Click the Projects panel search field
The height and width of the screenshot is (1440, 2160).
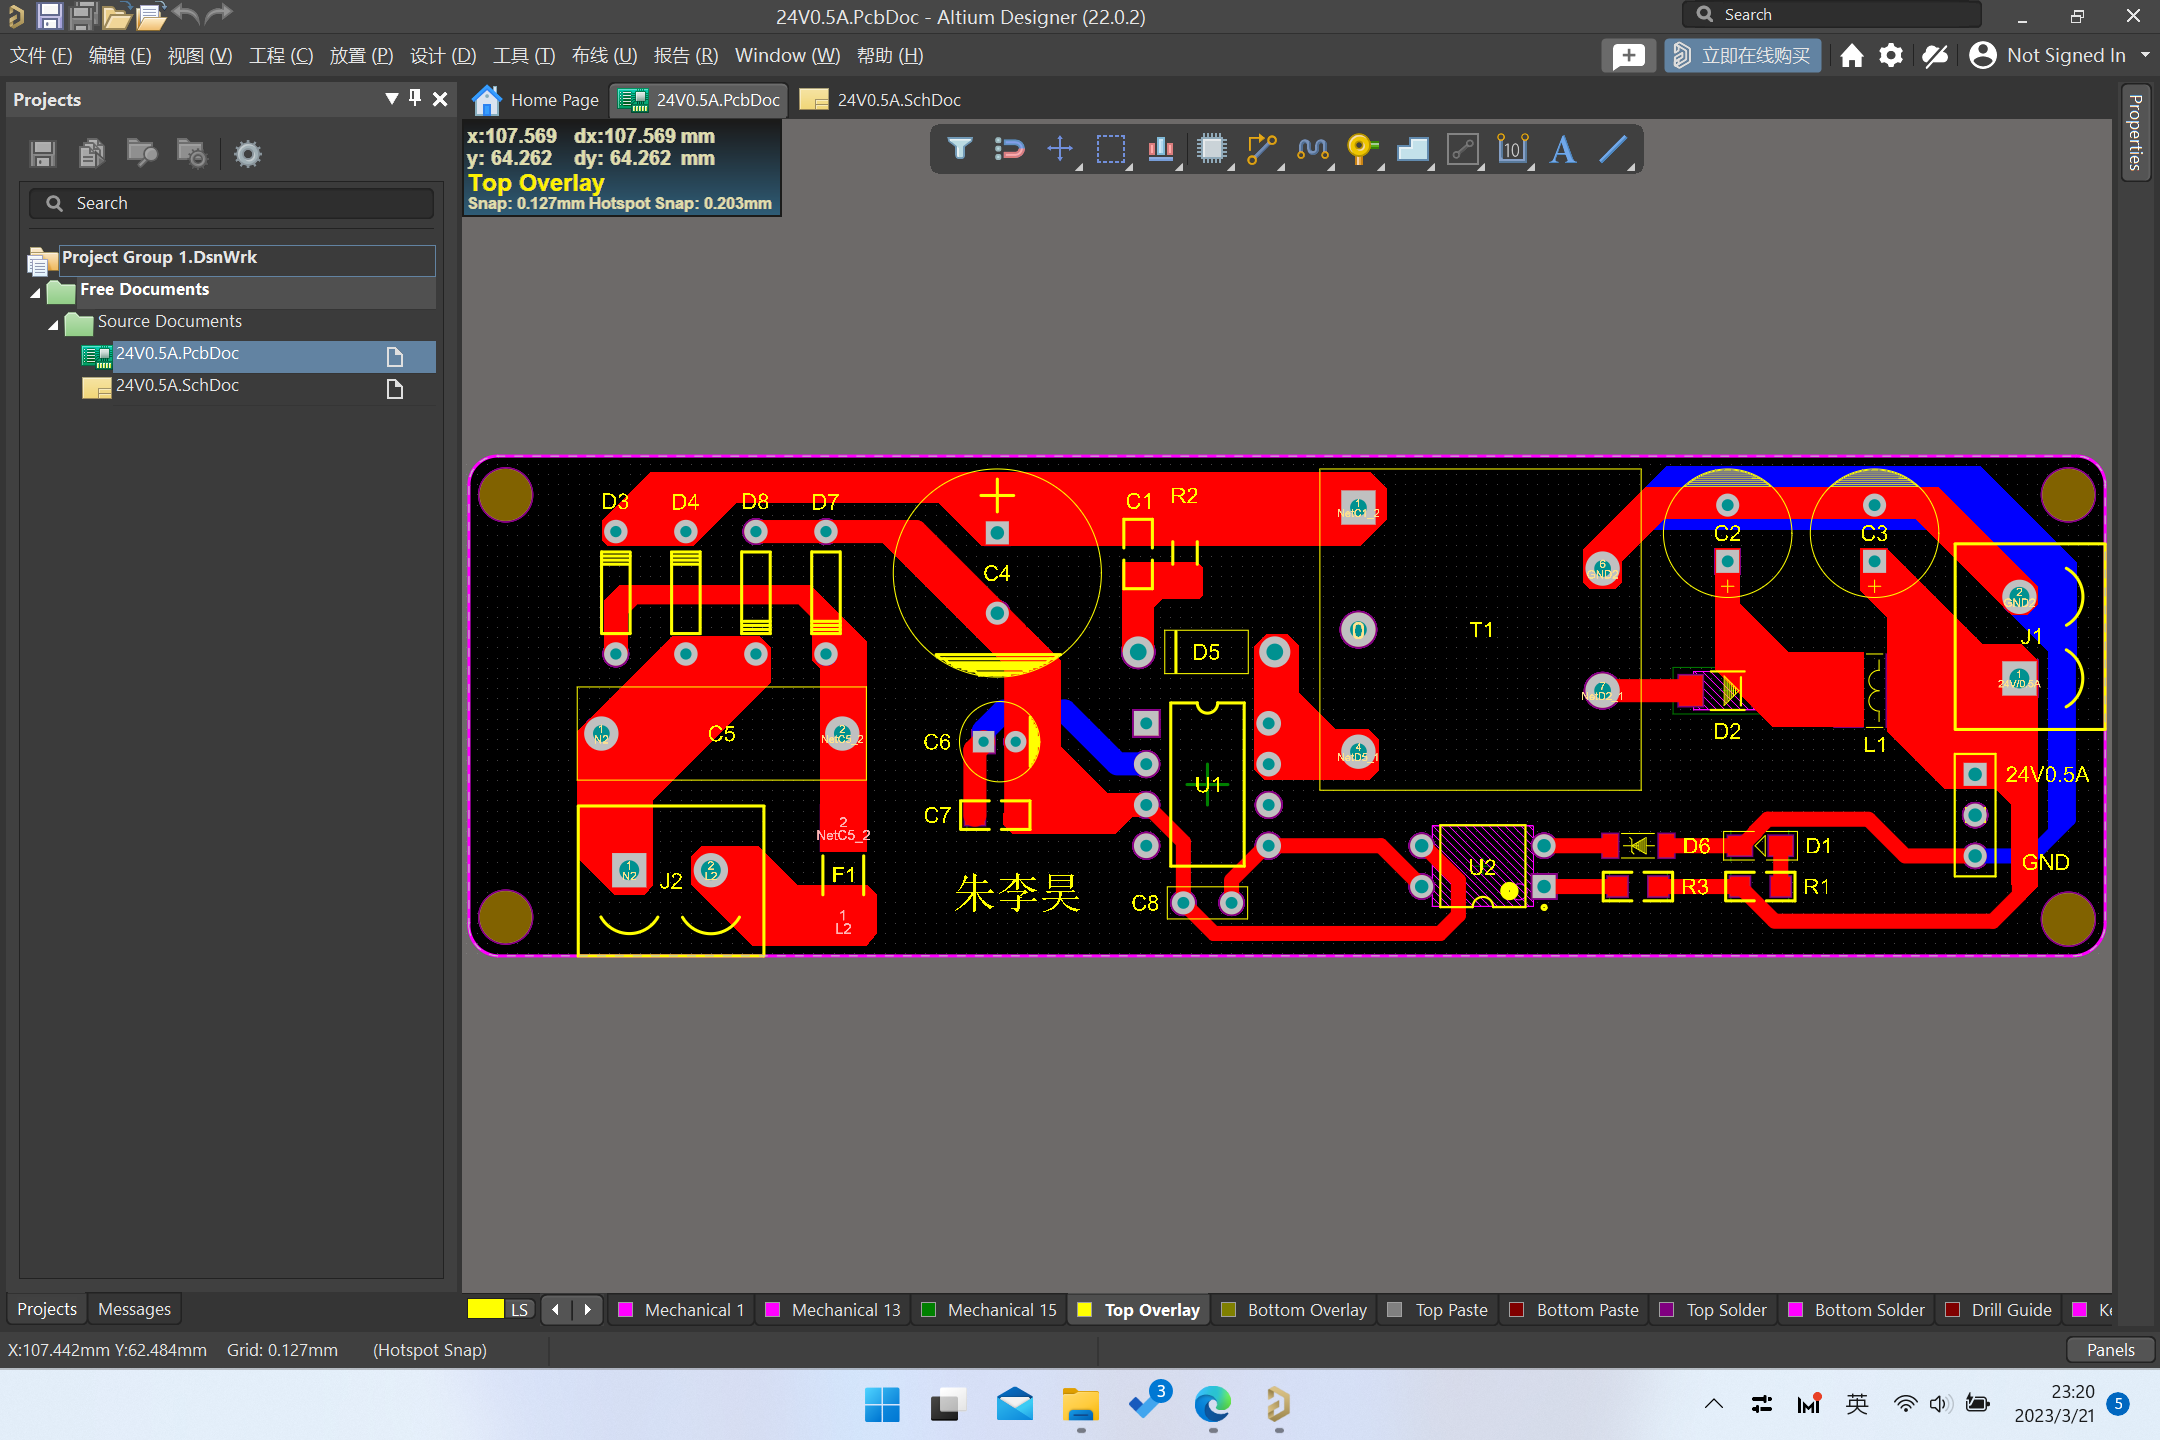pyautogui.click(x=232, y=203)
